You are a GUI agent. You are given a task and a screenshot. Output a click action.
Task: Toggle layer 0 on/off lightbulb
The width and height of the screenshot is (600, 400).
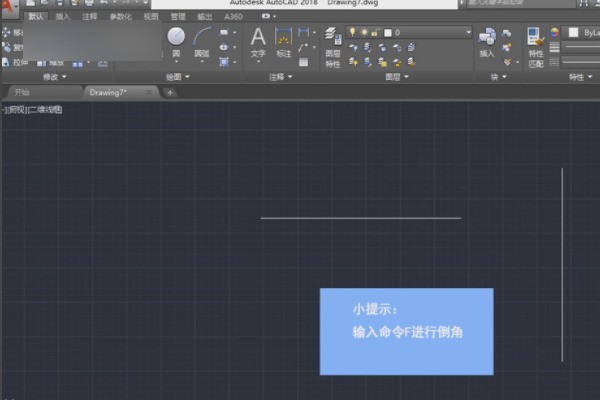[x=352, y=33]
